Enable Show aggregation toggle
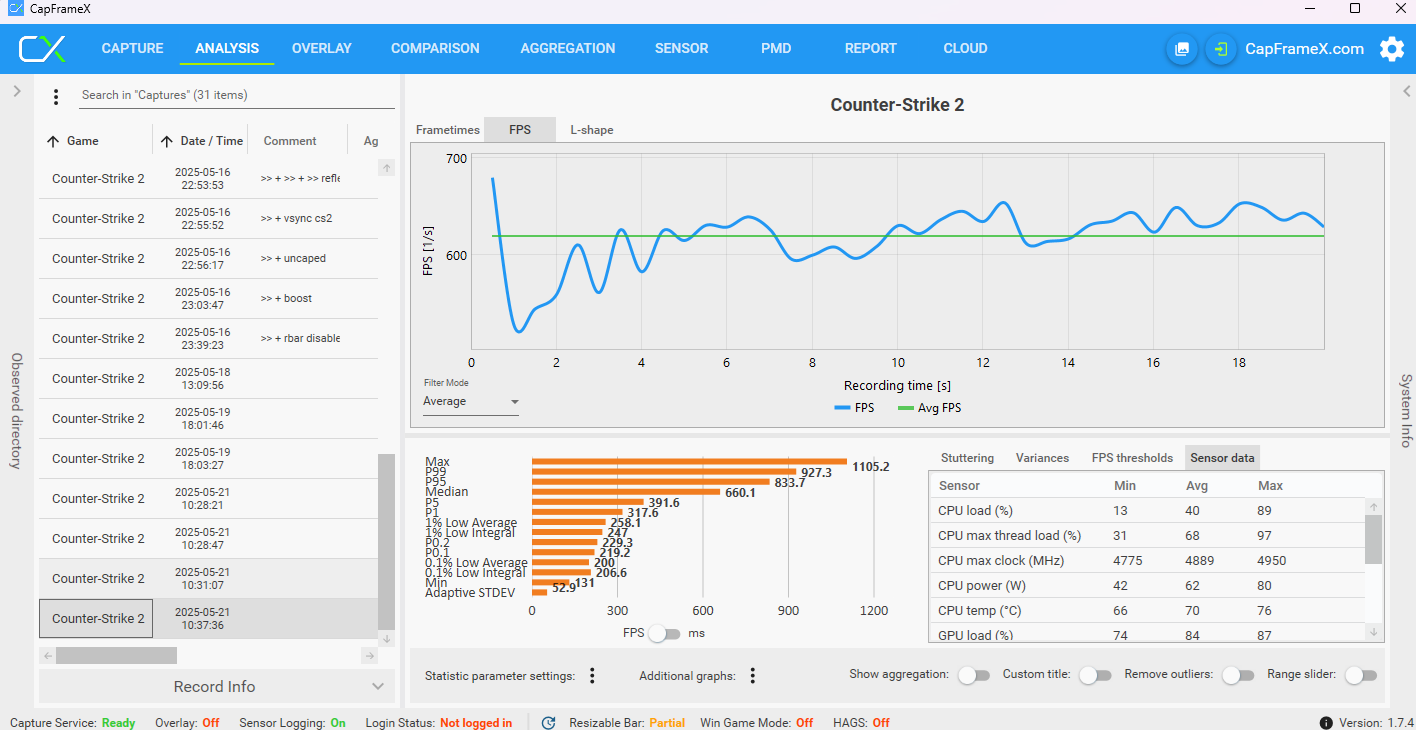 (x=973, y=675)
